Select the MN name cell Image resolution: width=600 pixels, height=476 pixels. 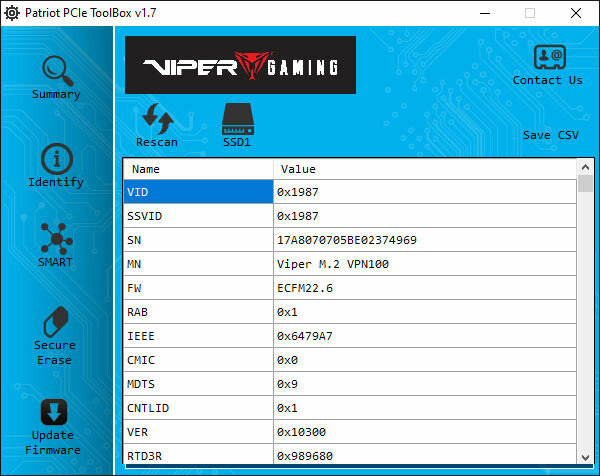click(x=199, y=264)
